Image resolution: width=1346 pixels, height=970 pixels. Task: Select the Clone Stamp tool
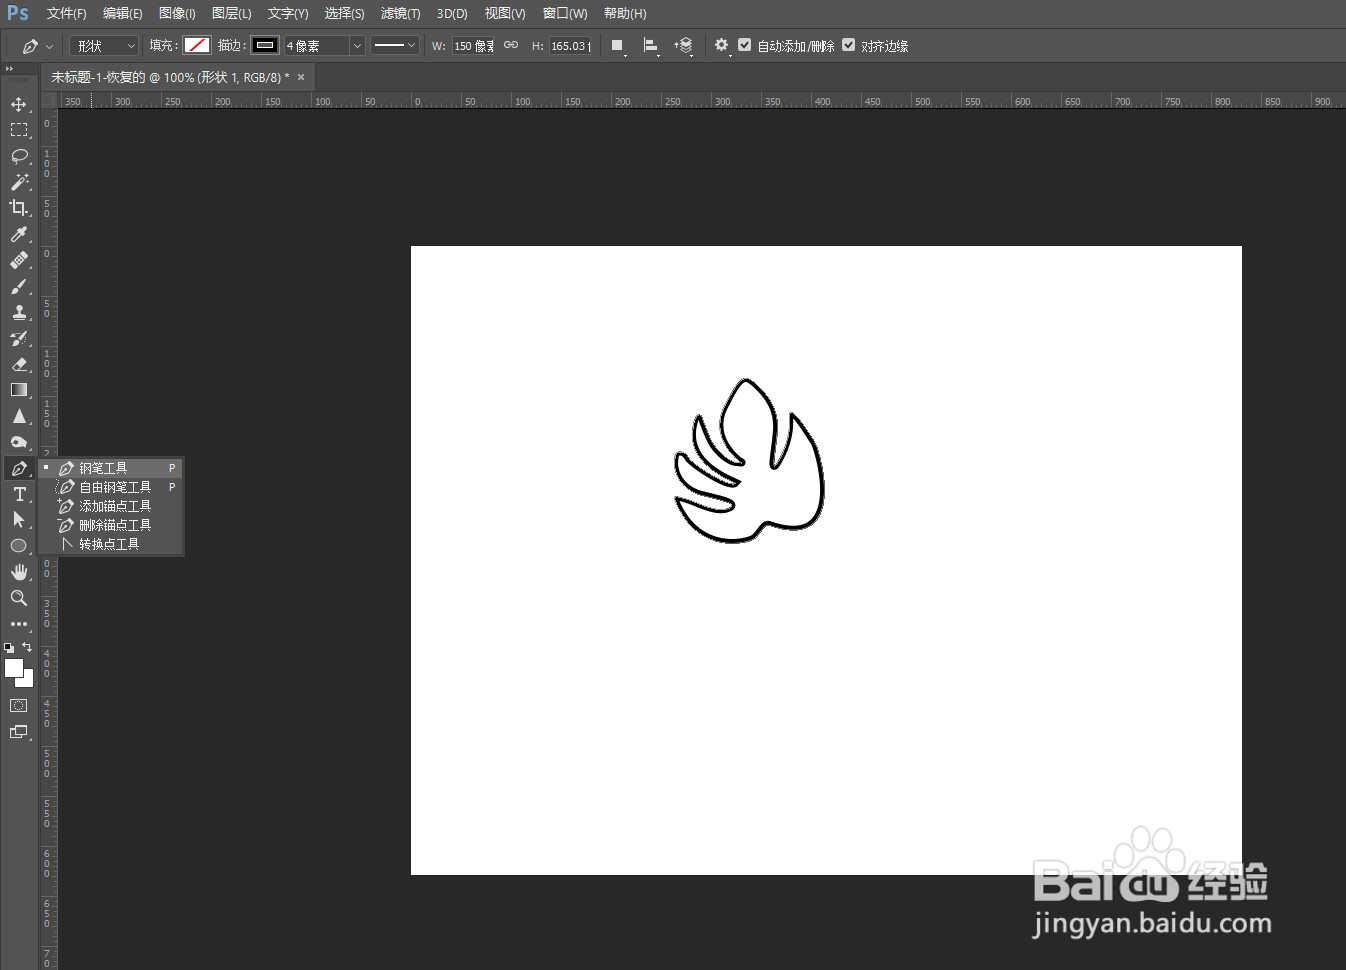click(x=19, y=312)
